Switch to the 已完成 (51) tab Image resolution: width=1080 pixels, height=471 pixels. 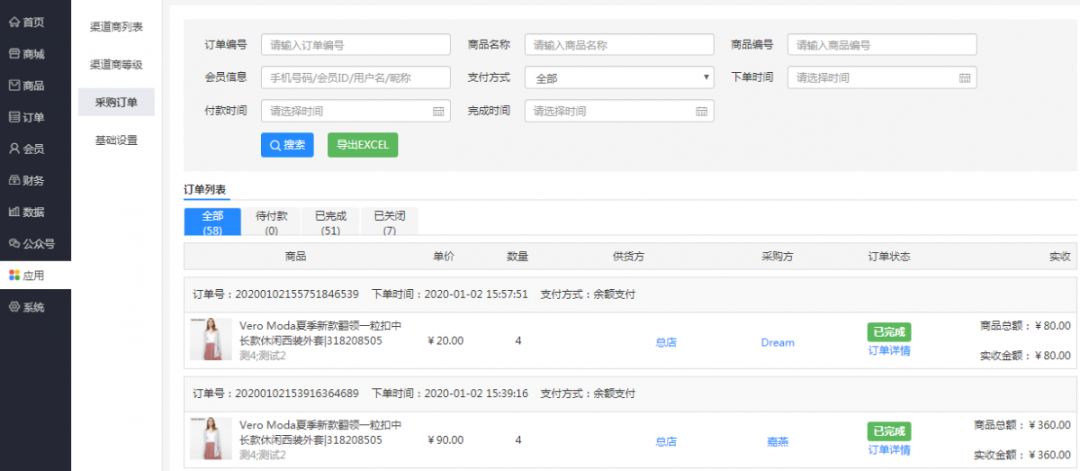331,222
